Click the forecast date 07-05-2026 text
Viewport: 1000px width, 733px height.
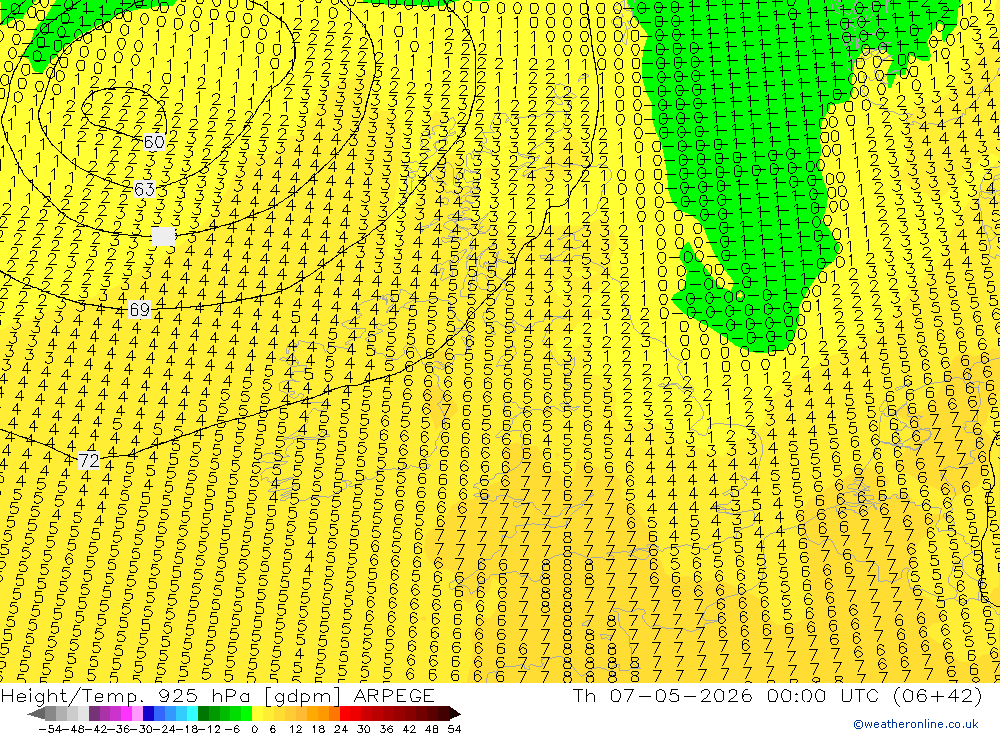click(681, 695)
